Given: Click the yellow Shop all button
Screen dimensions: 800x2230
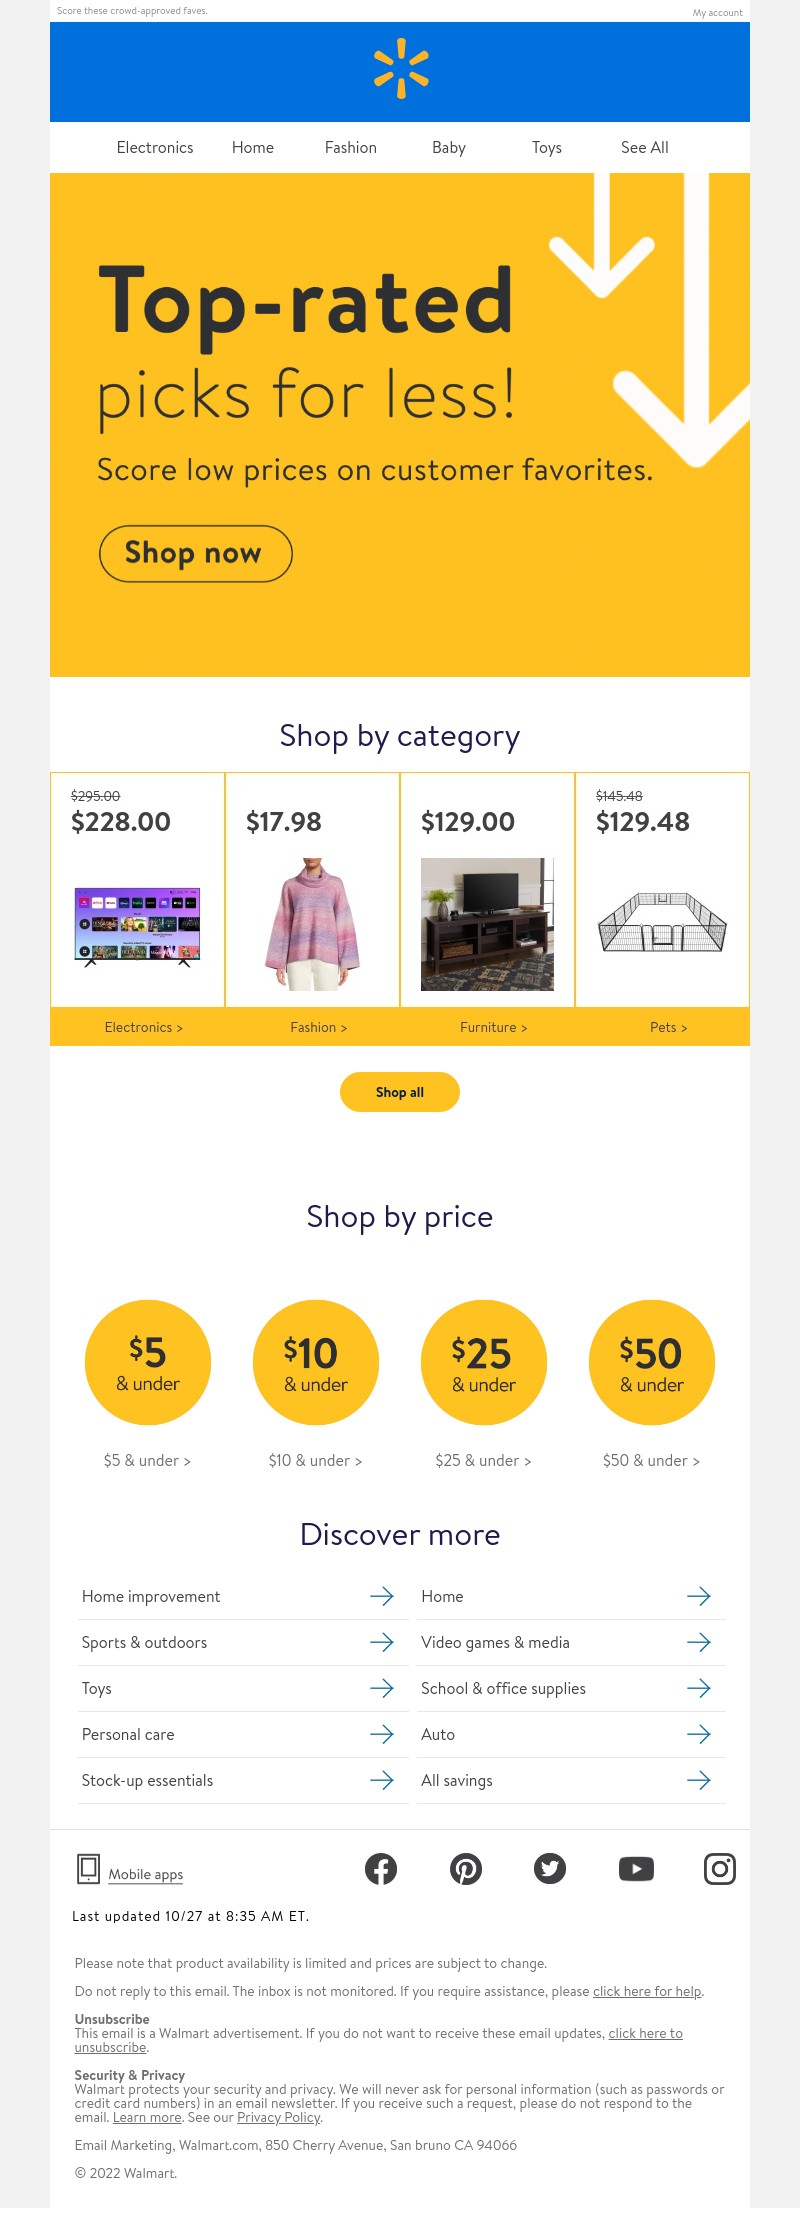Looking at the screenshot, I should [400, 1092].
